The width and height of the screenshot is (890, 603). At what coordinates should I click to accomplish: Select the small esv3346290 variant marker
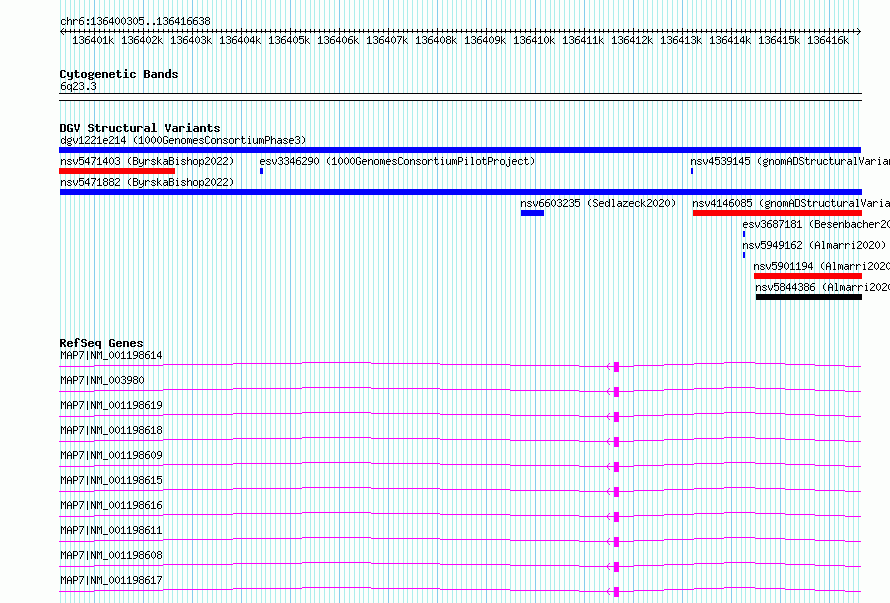(262, 171)
